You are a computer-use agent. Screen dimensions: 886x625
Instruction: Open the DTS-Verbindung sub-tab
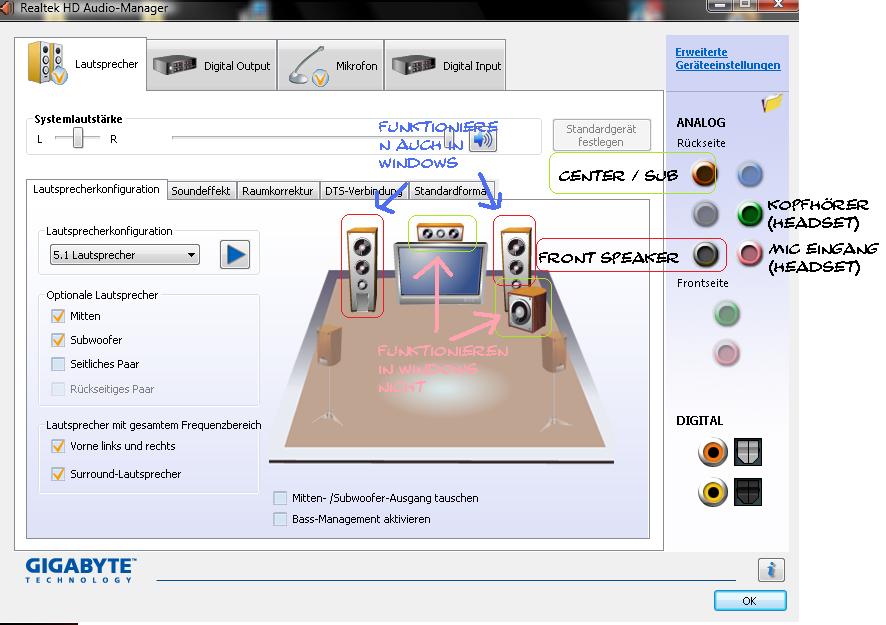point(363,191)
